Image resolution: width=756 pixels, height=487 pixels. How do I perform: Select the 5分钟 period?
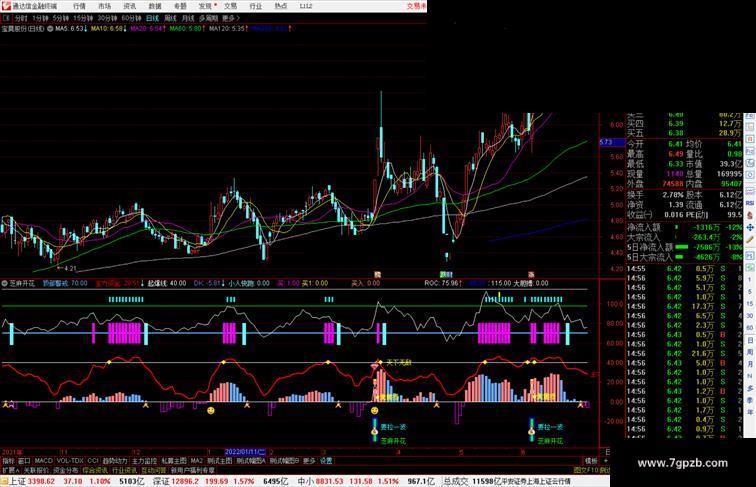(61, 18)
